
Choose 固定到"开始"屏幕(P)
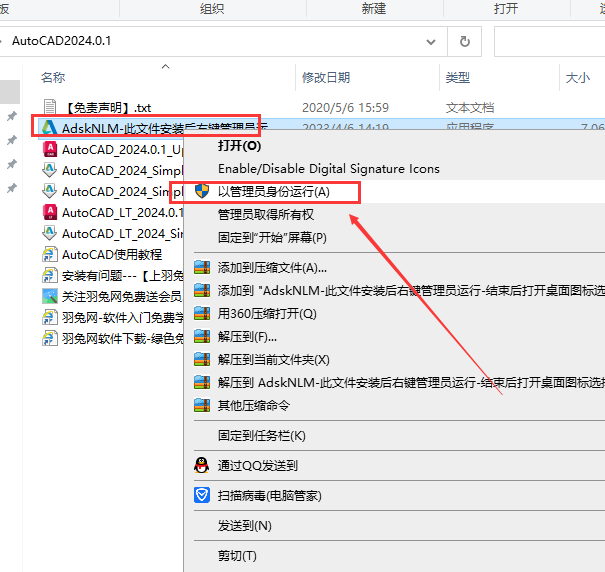[272, 237]
